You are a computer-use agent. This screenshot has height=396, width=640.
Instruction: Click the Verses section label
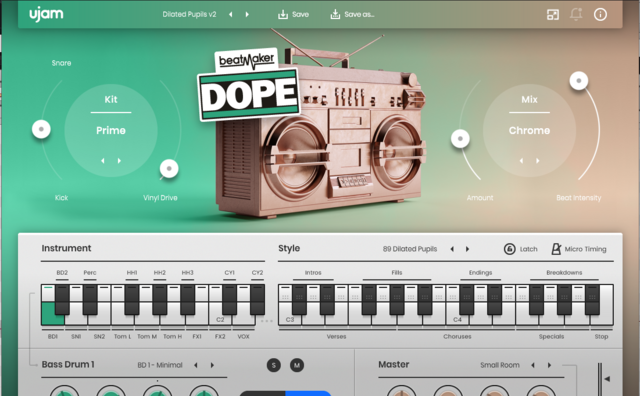click(336, 337)
